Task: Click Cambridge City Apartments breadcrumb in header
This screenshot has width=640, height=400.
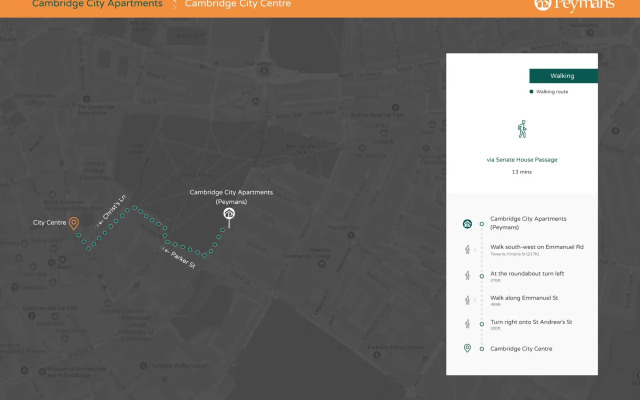Action: point(97,4)
